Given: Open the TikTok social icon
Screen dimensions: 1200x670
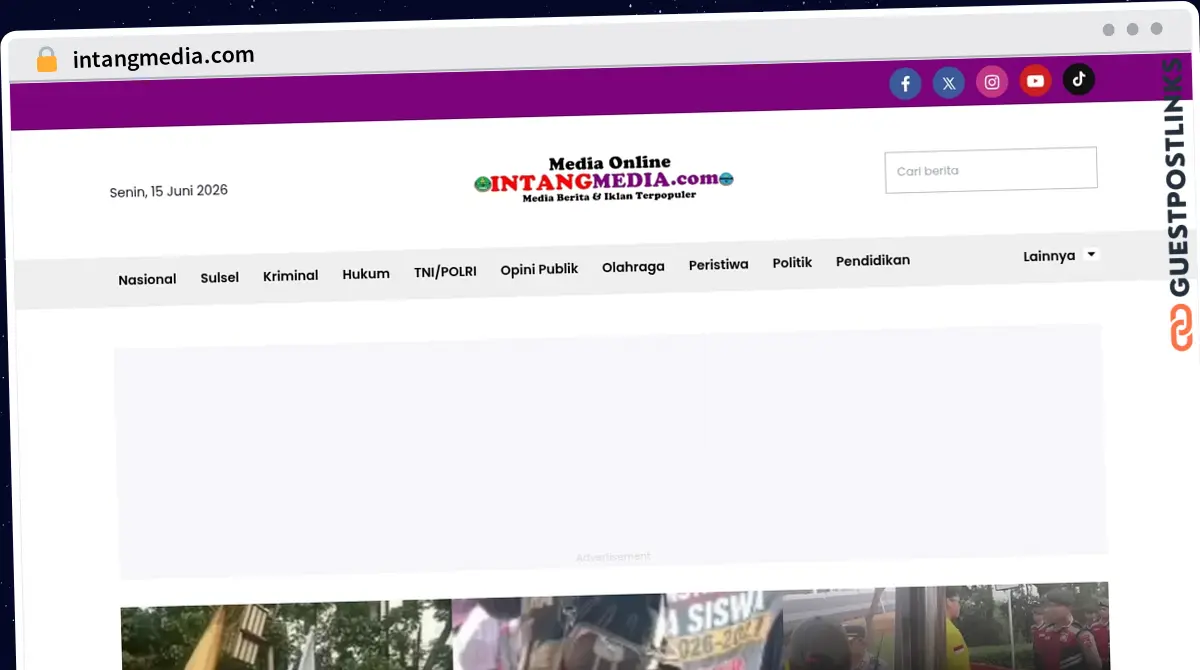Looking at the screenshot, I should click(x=1079, y=80).
